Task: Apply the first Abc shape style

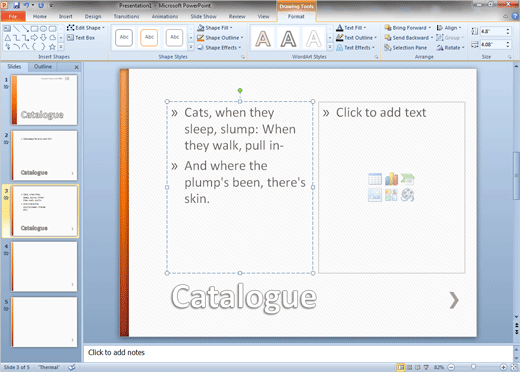Action: pyautogui.click(x=124, y=37)
